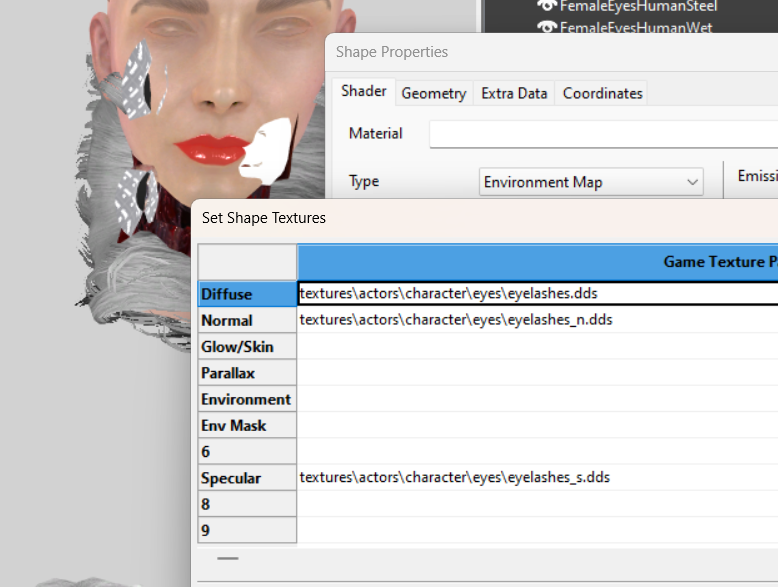The image size is (778, 587).
Task: Click the Material input field
Action: [603, 134]
